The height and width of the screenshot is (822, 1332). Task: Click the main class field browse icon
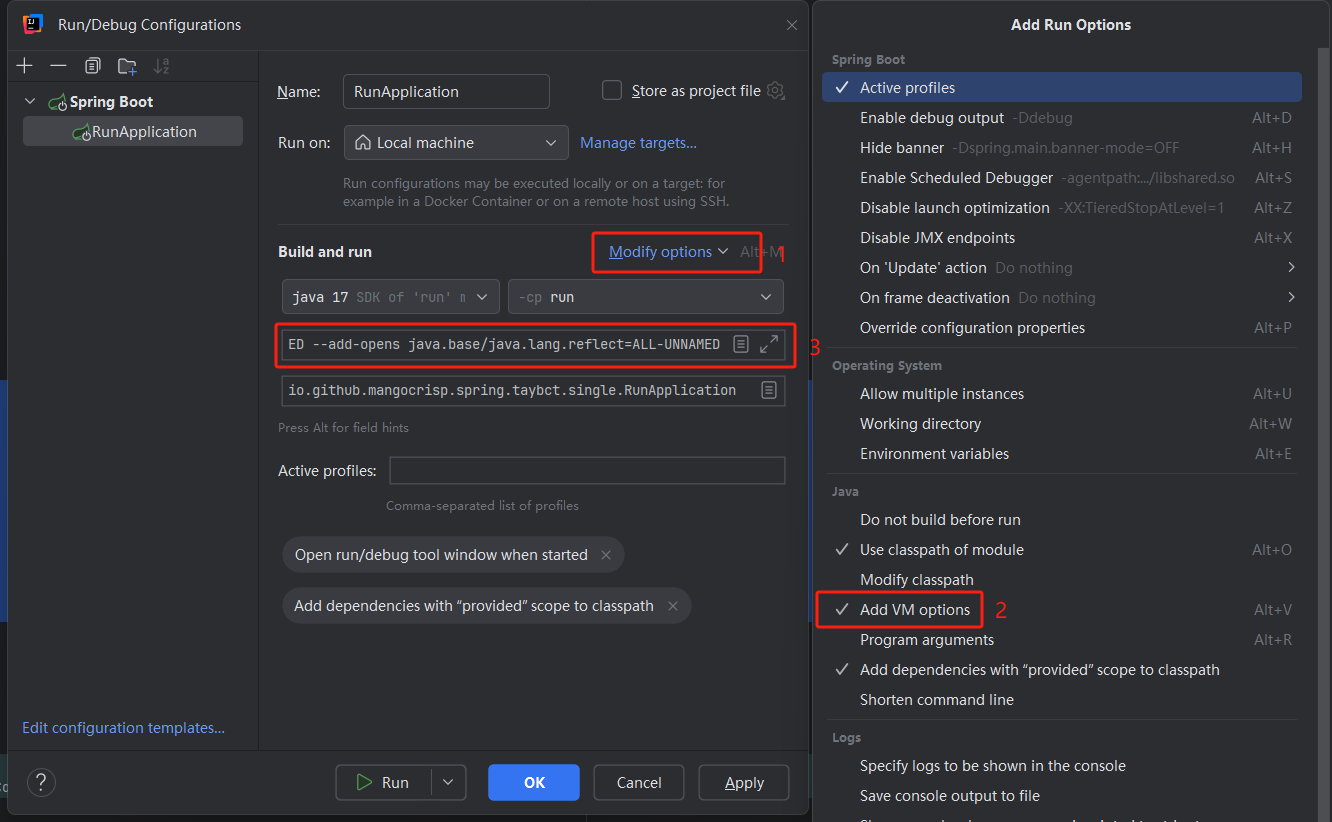point(769,390)
